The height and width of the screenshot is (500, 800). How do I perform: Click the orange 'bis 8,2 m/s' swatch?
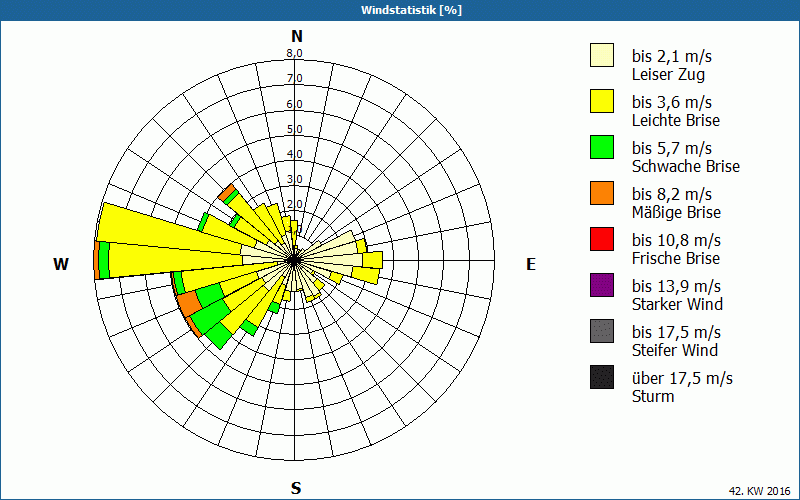point(602,193)
